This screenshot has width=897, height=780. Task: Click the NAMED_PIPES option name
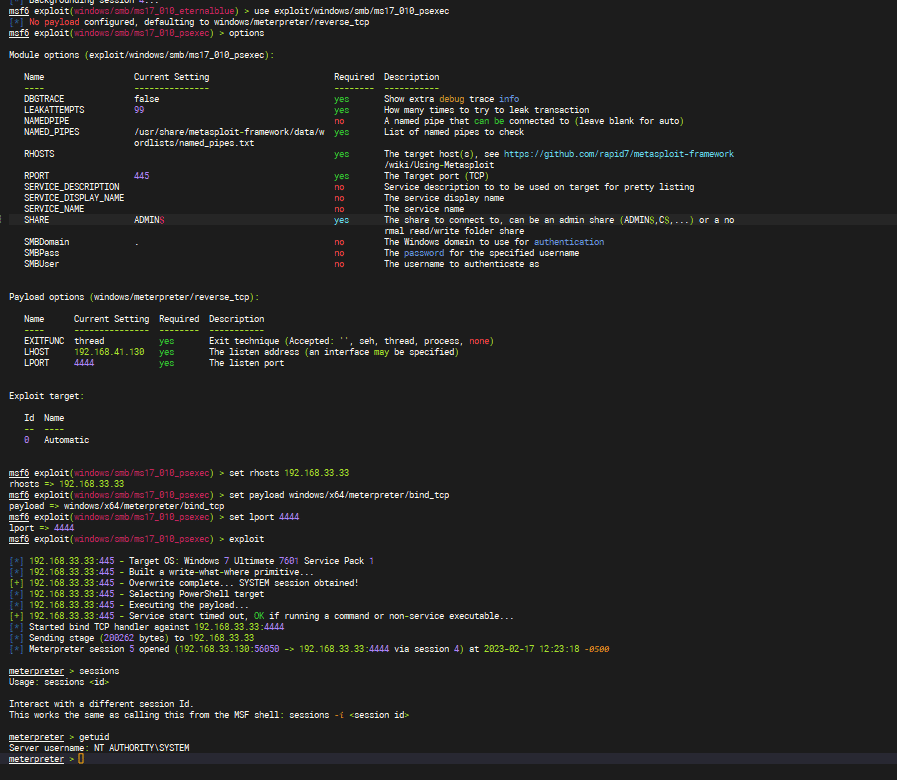51,132
